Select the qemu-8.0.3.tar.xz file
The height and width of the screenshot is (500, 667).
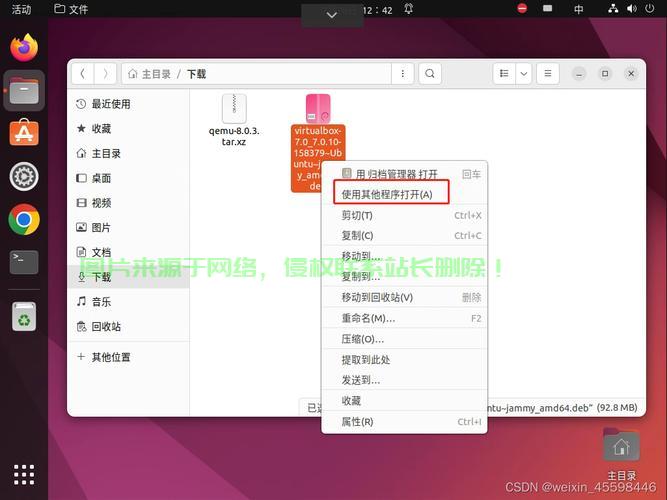[x=234, y=120]
